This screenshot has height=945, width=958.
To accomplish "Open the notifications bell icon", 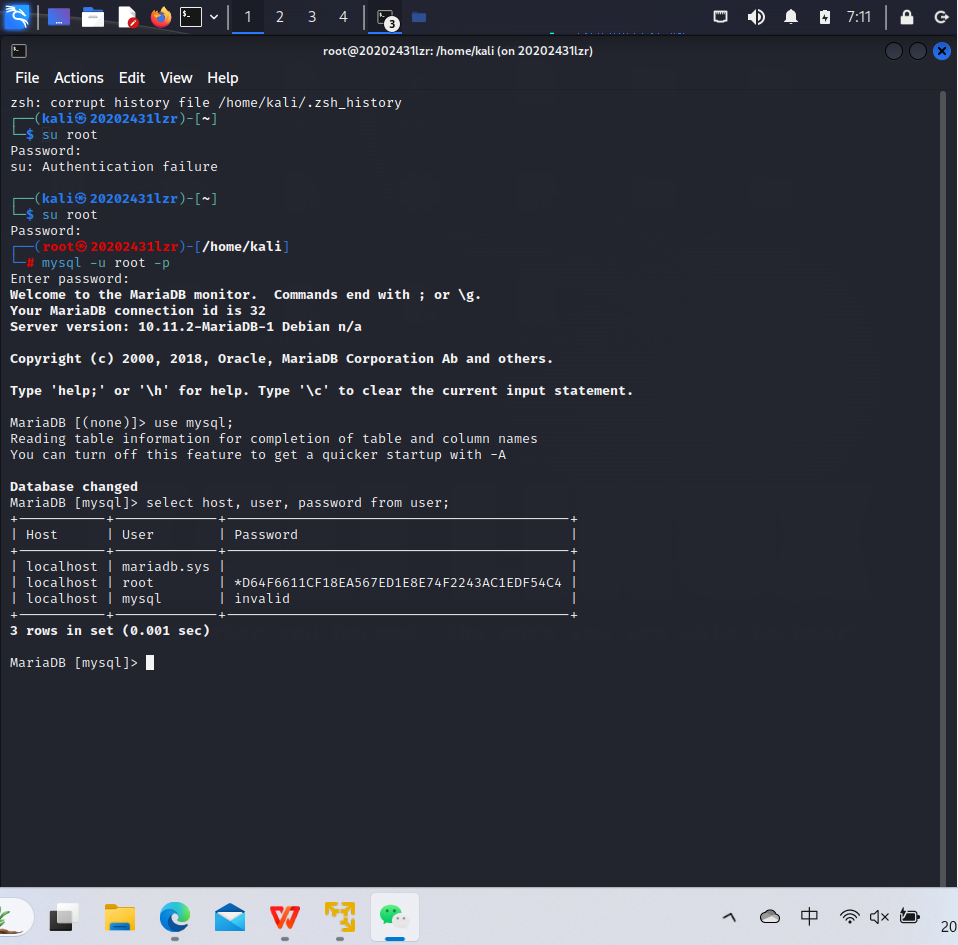I will (x=791, y=17).
